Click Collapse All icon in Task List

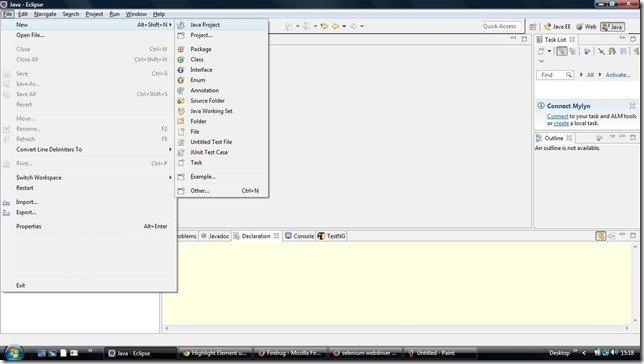click(623, 51)
